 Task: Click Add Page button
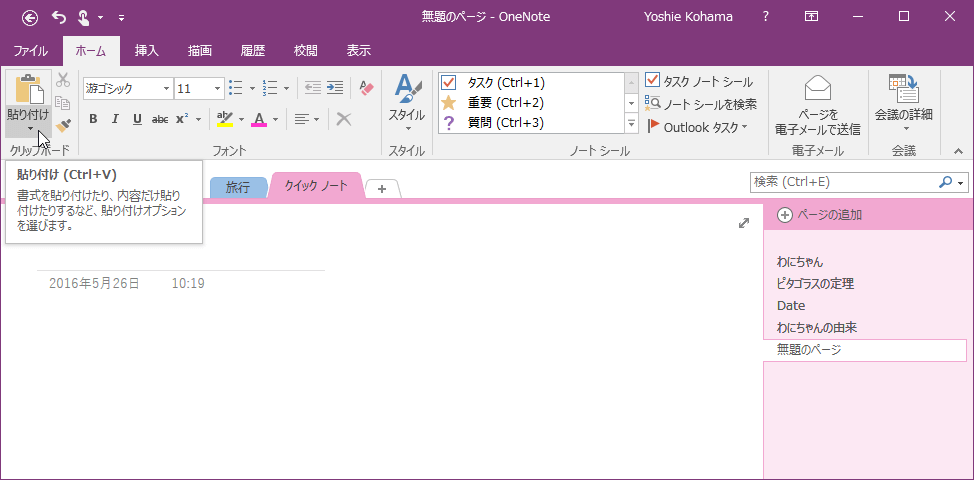click(820, 215)
